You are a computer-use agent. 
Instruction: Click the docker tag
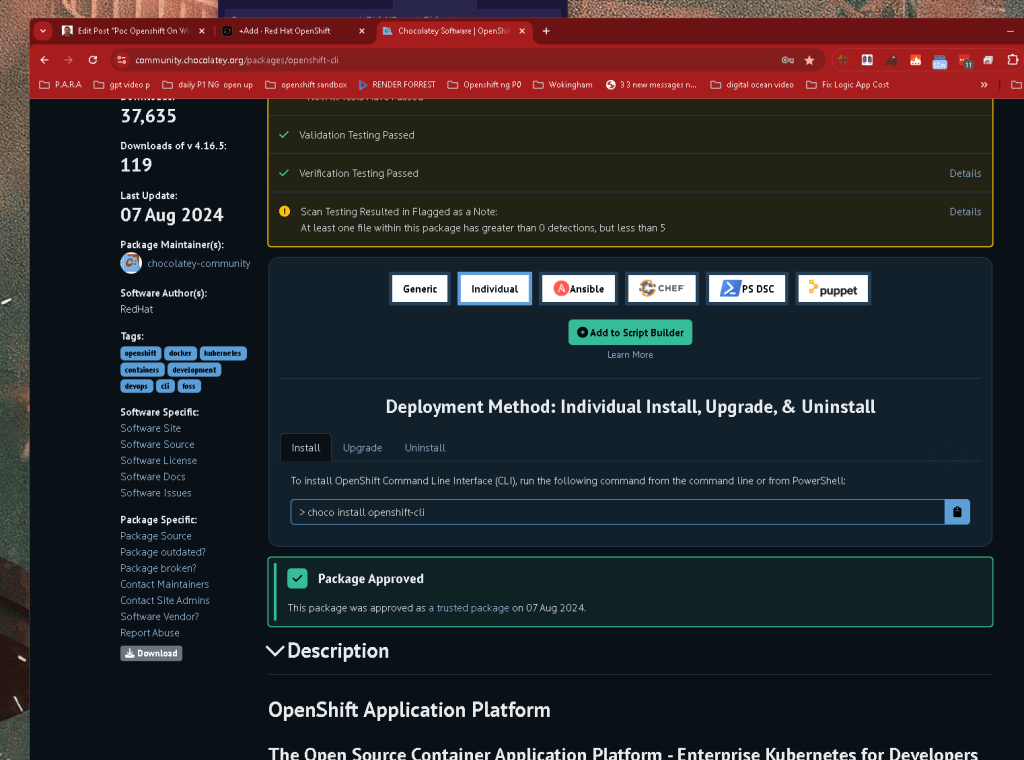[180, 353]
